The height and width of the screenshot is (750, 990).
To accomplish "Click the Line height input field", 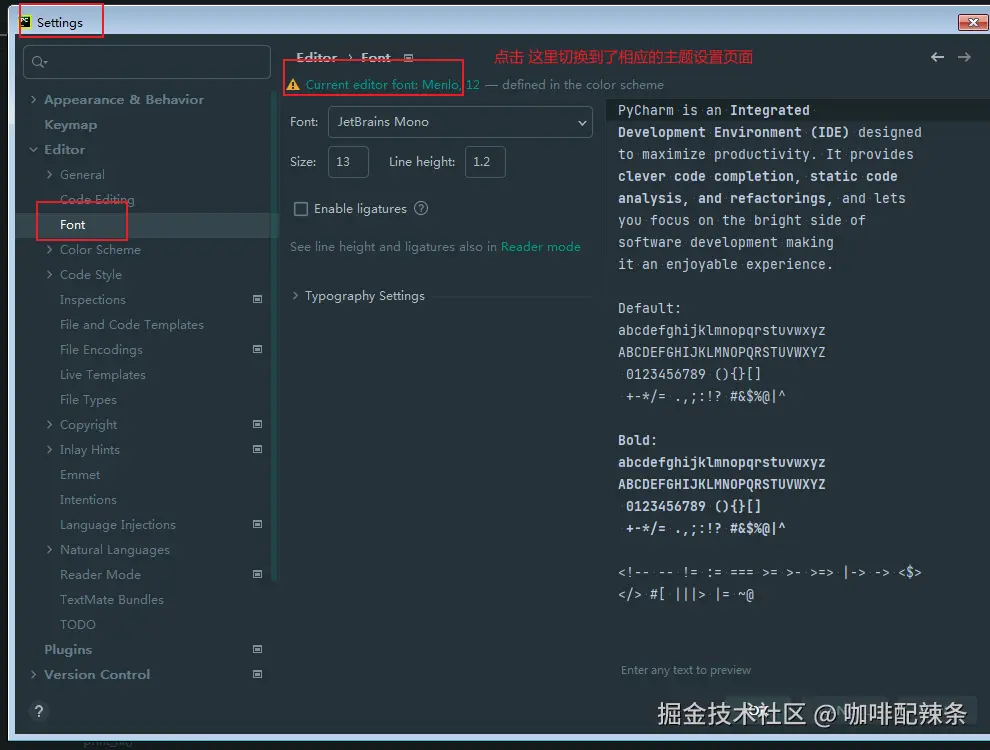I will 485,162.
